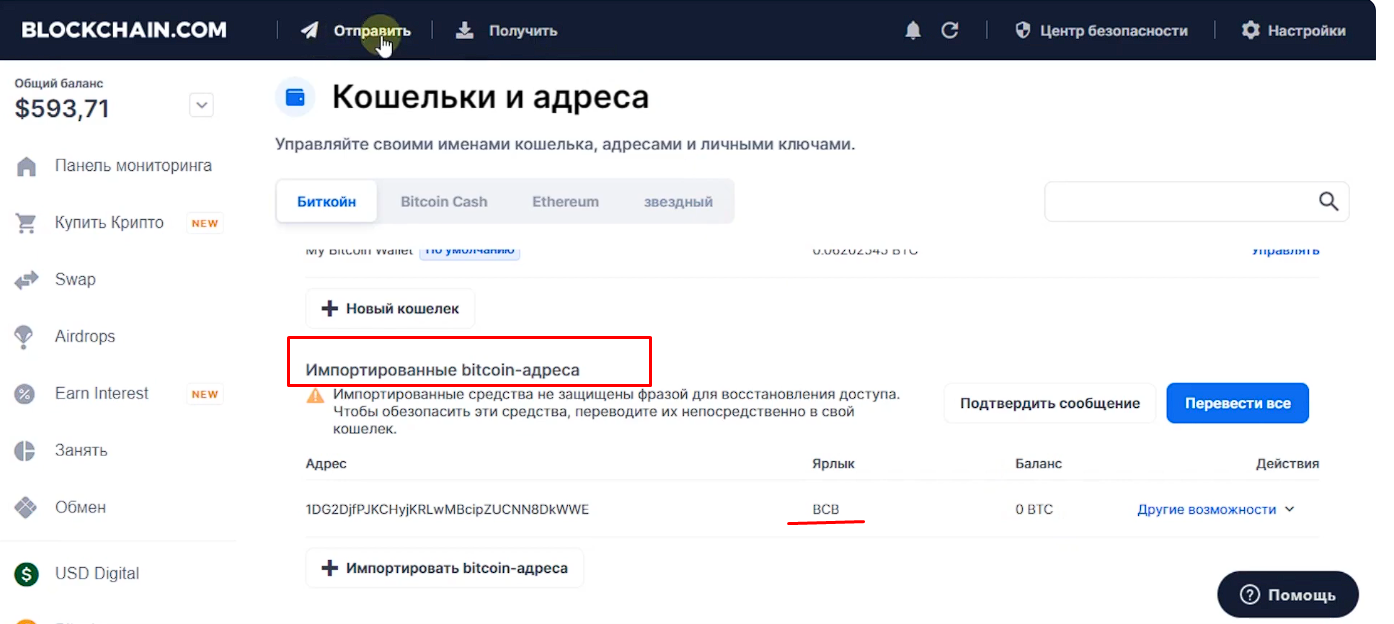Click the percent icon for Earn Interest
This screenshot has width=1394, height=624.
pyautogui.click(x=26, y=395)
